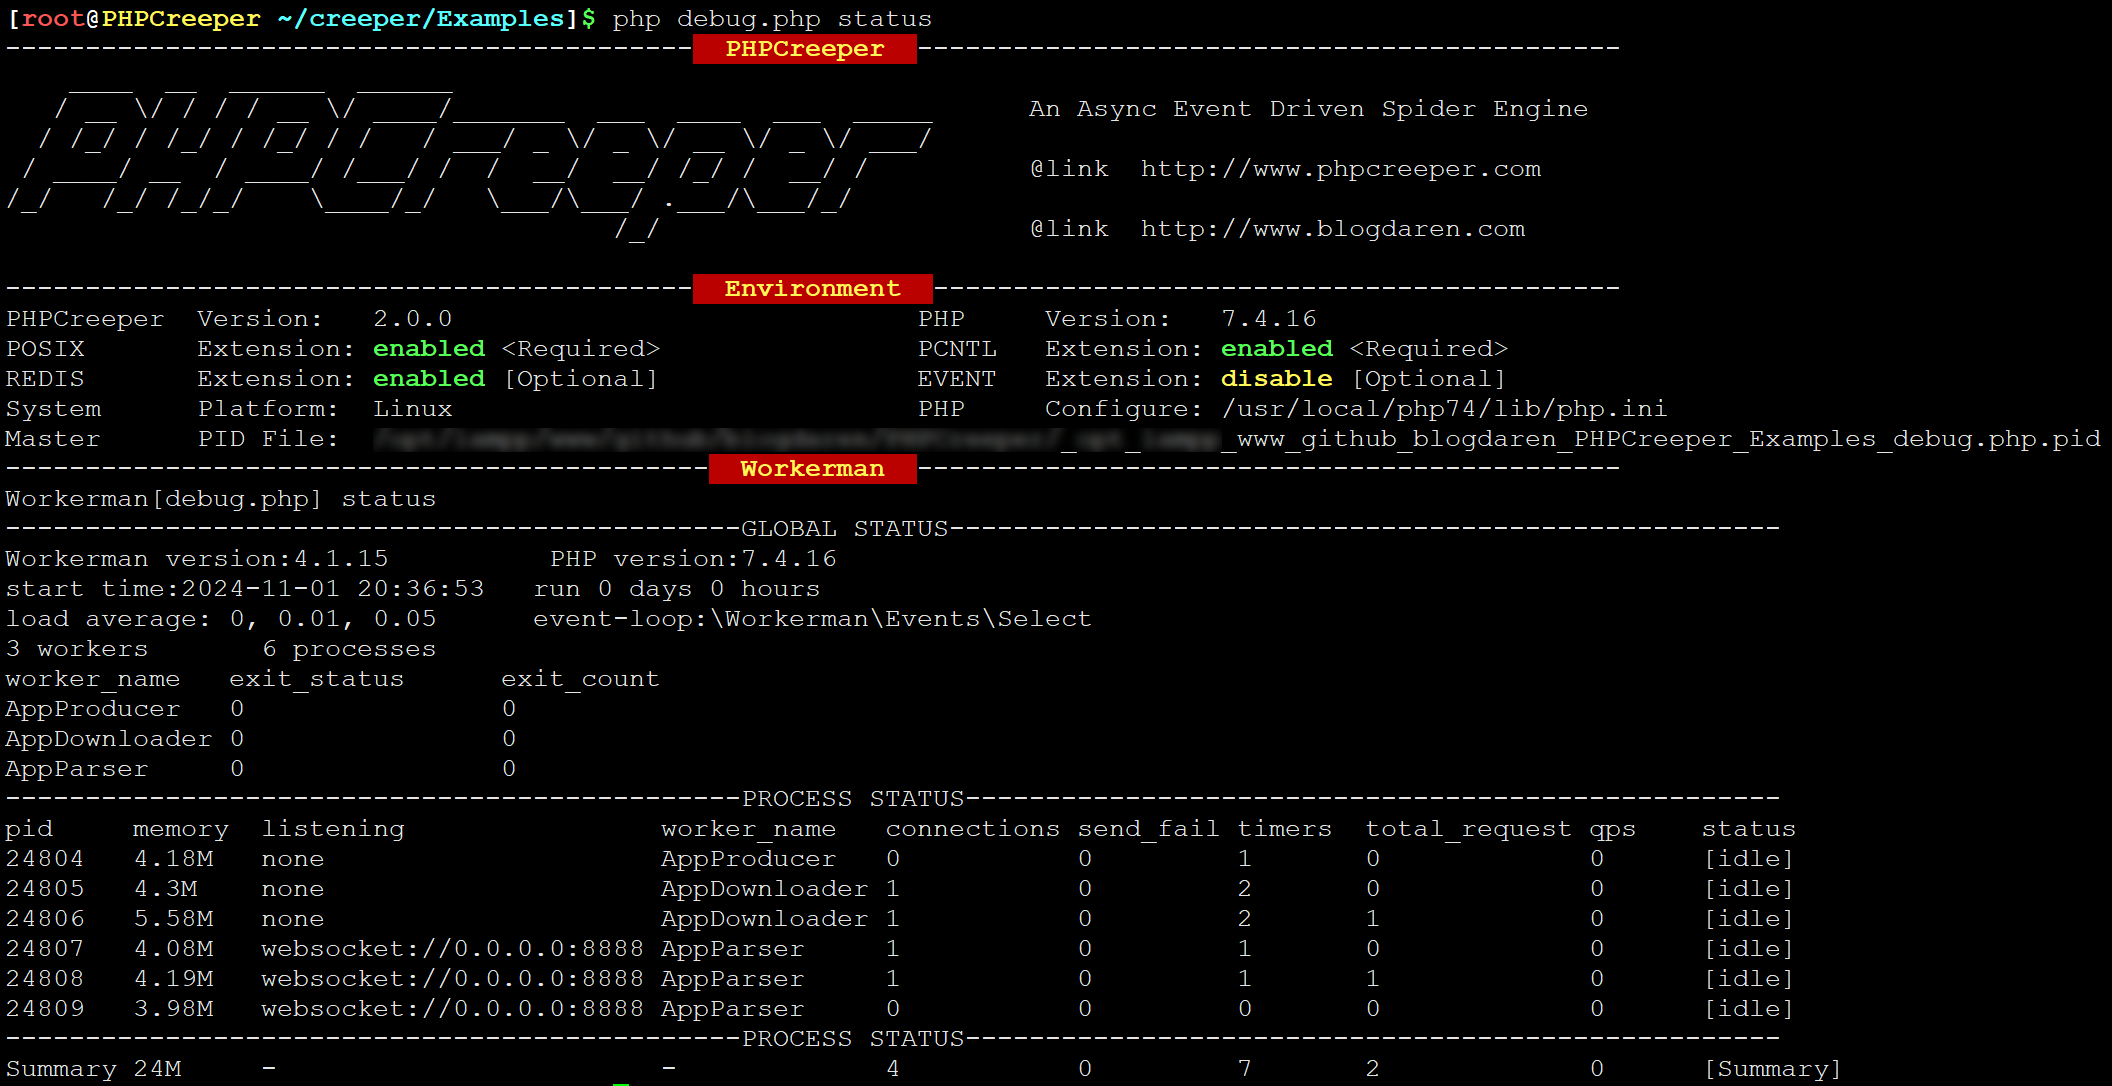Click the connections column header
The image size is (2112, 1086).
pos(973,829)
